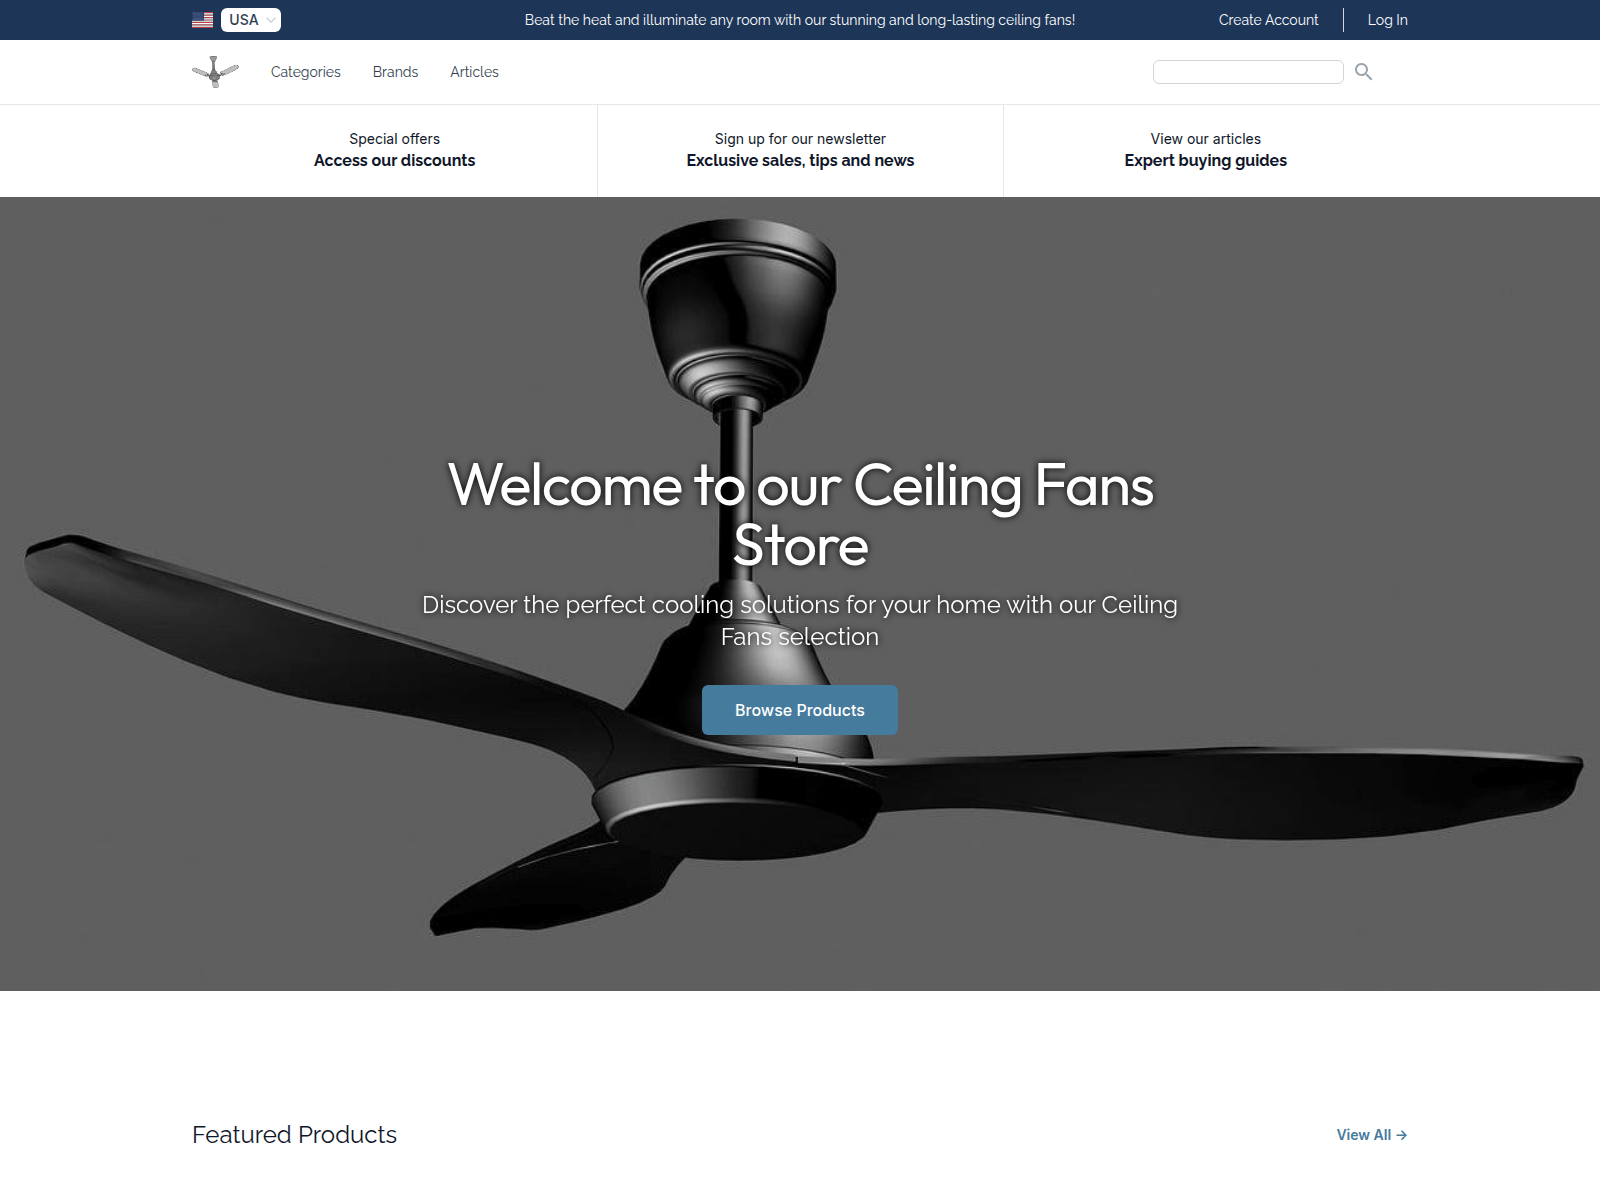Click the arrow icon next to View All

click(x=1402, y=1135)
